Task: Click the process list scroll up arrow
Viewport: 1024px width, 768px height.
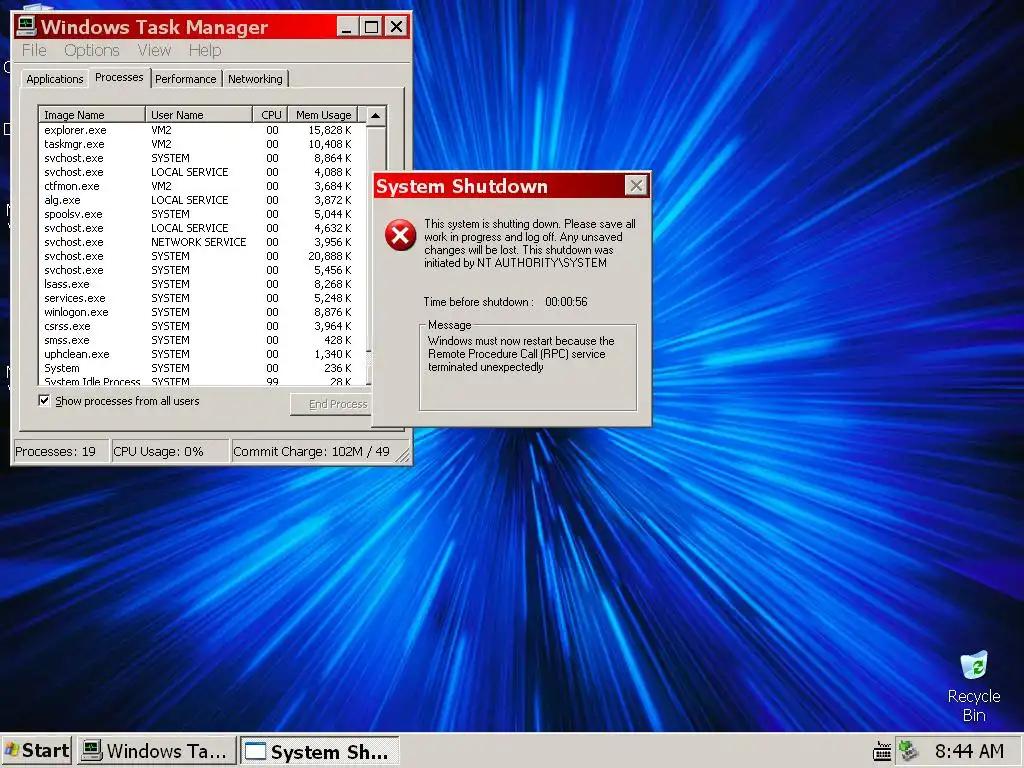Action: (376, 116)
